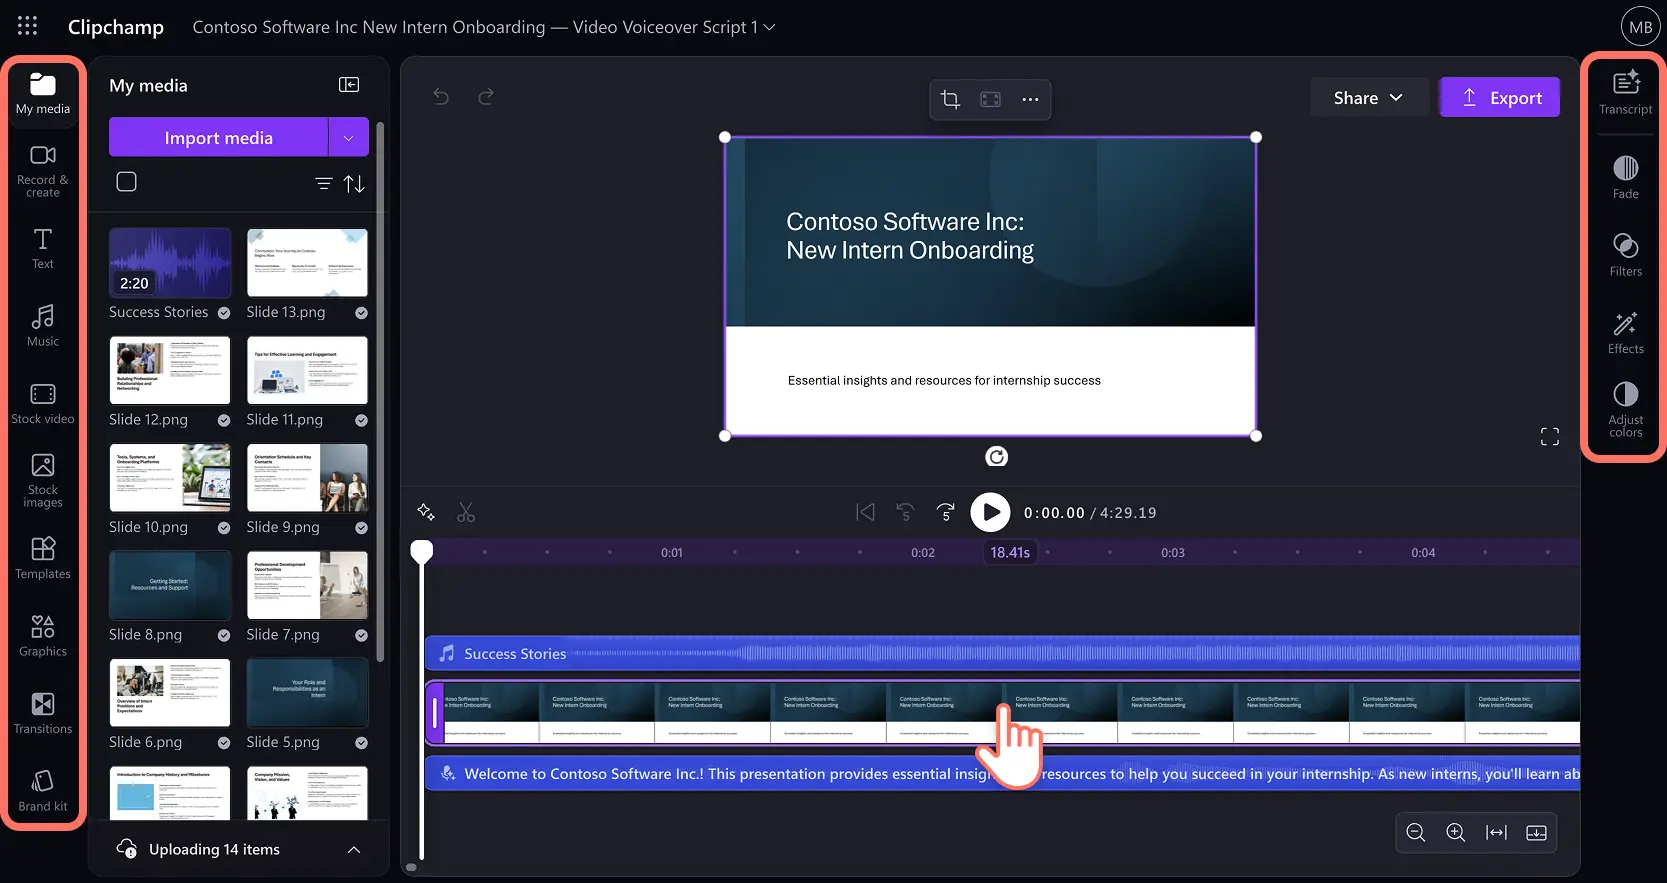Play the video preview
Viewport: 1667px width, 883px height.
pyautogui.click(x=990, y=512)
